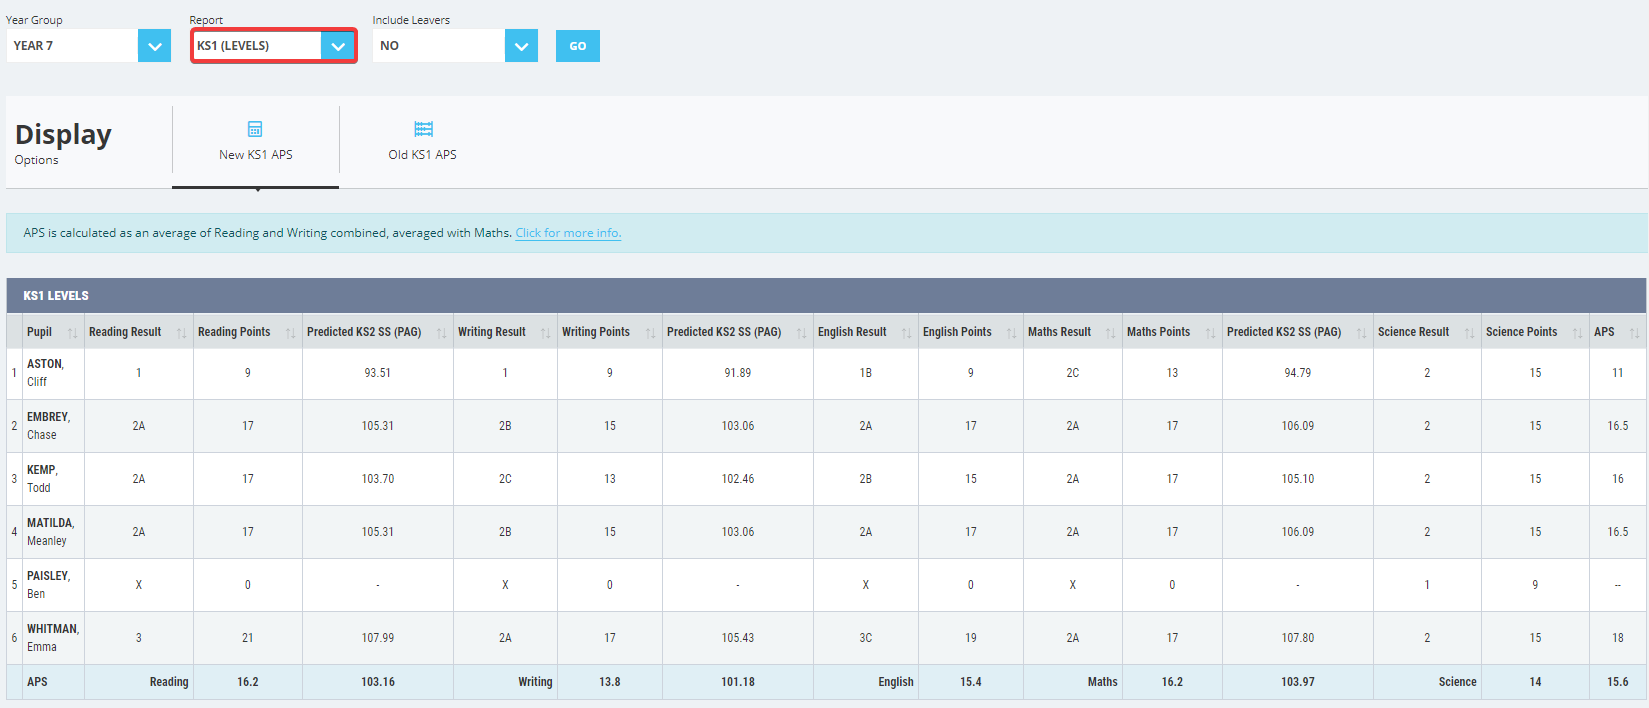Image resolution: width=1649 pixels, height=708 pixels.
Task: Sort by the Reading Points column arrows
Action: point(290,332)
